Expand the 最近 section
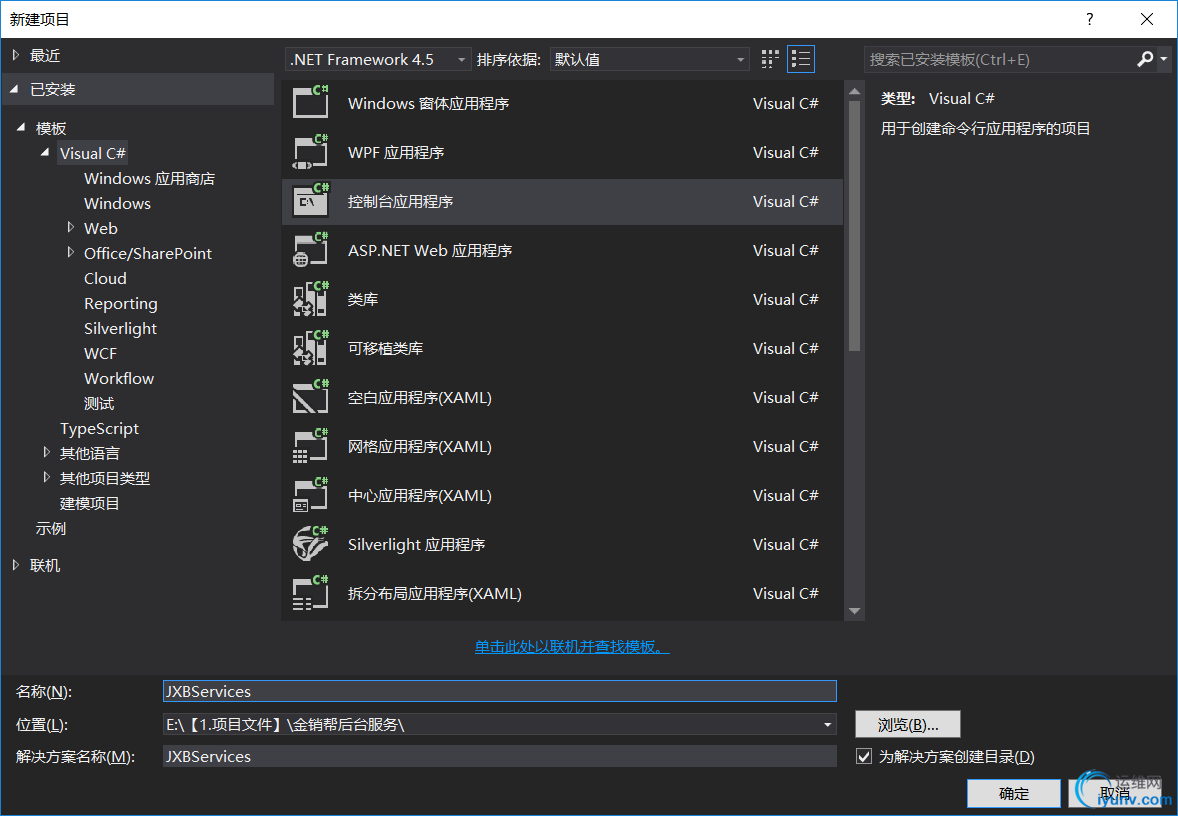Image resolution: width=1178 pixels, height=816 pixels. [16, 55]
